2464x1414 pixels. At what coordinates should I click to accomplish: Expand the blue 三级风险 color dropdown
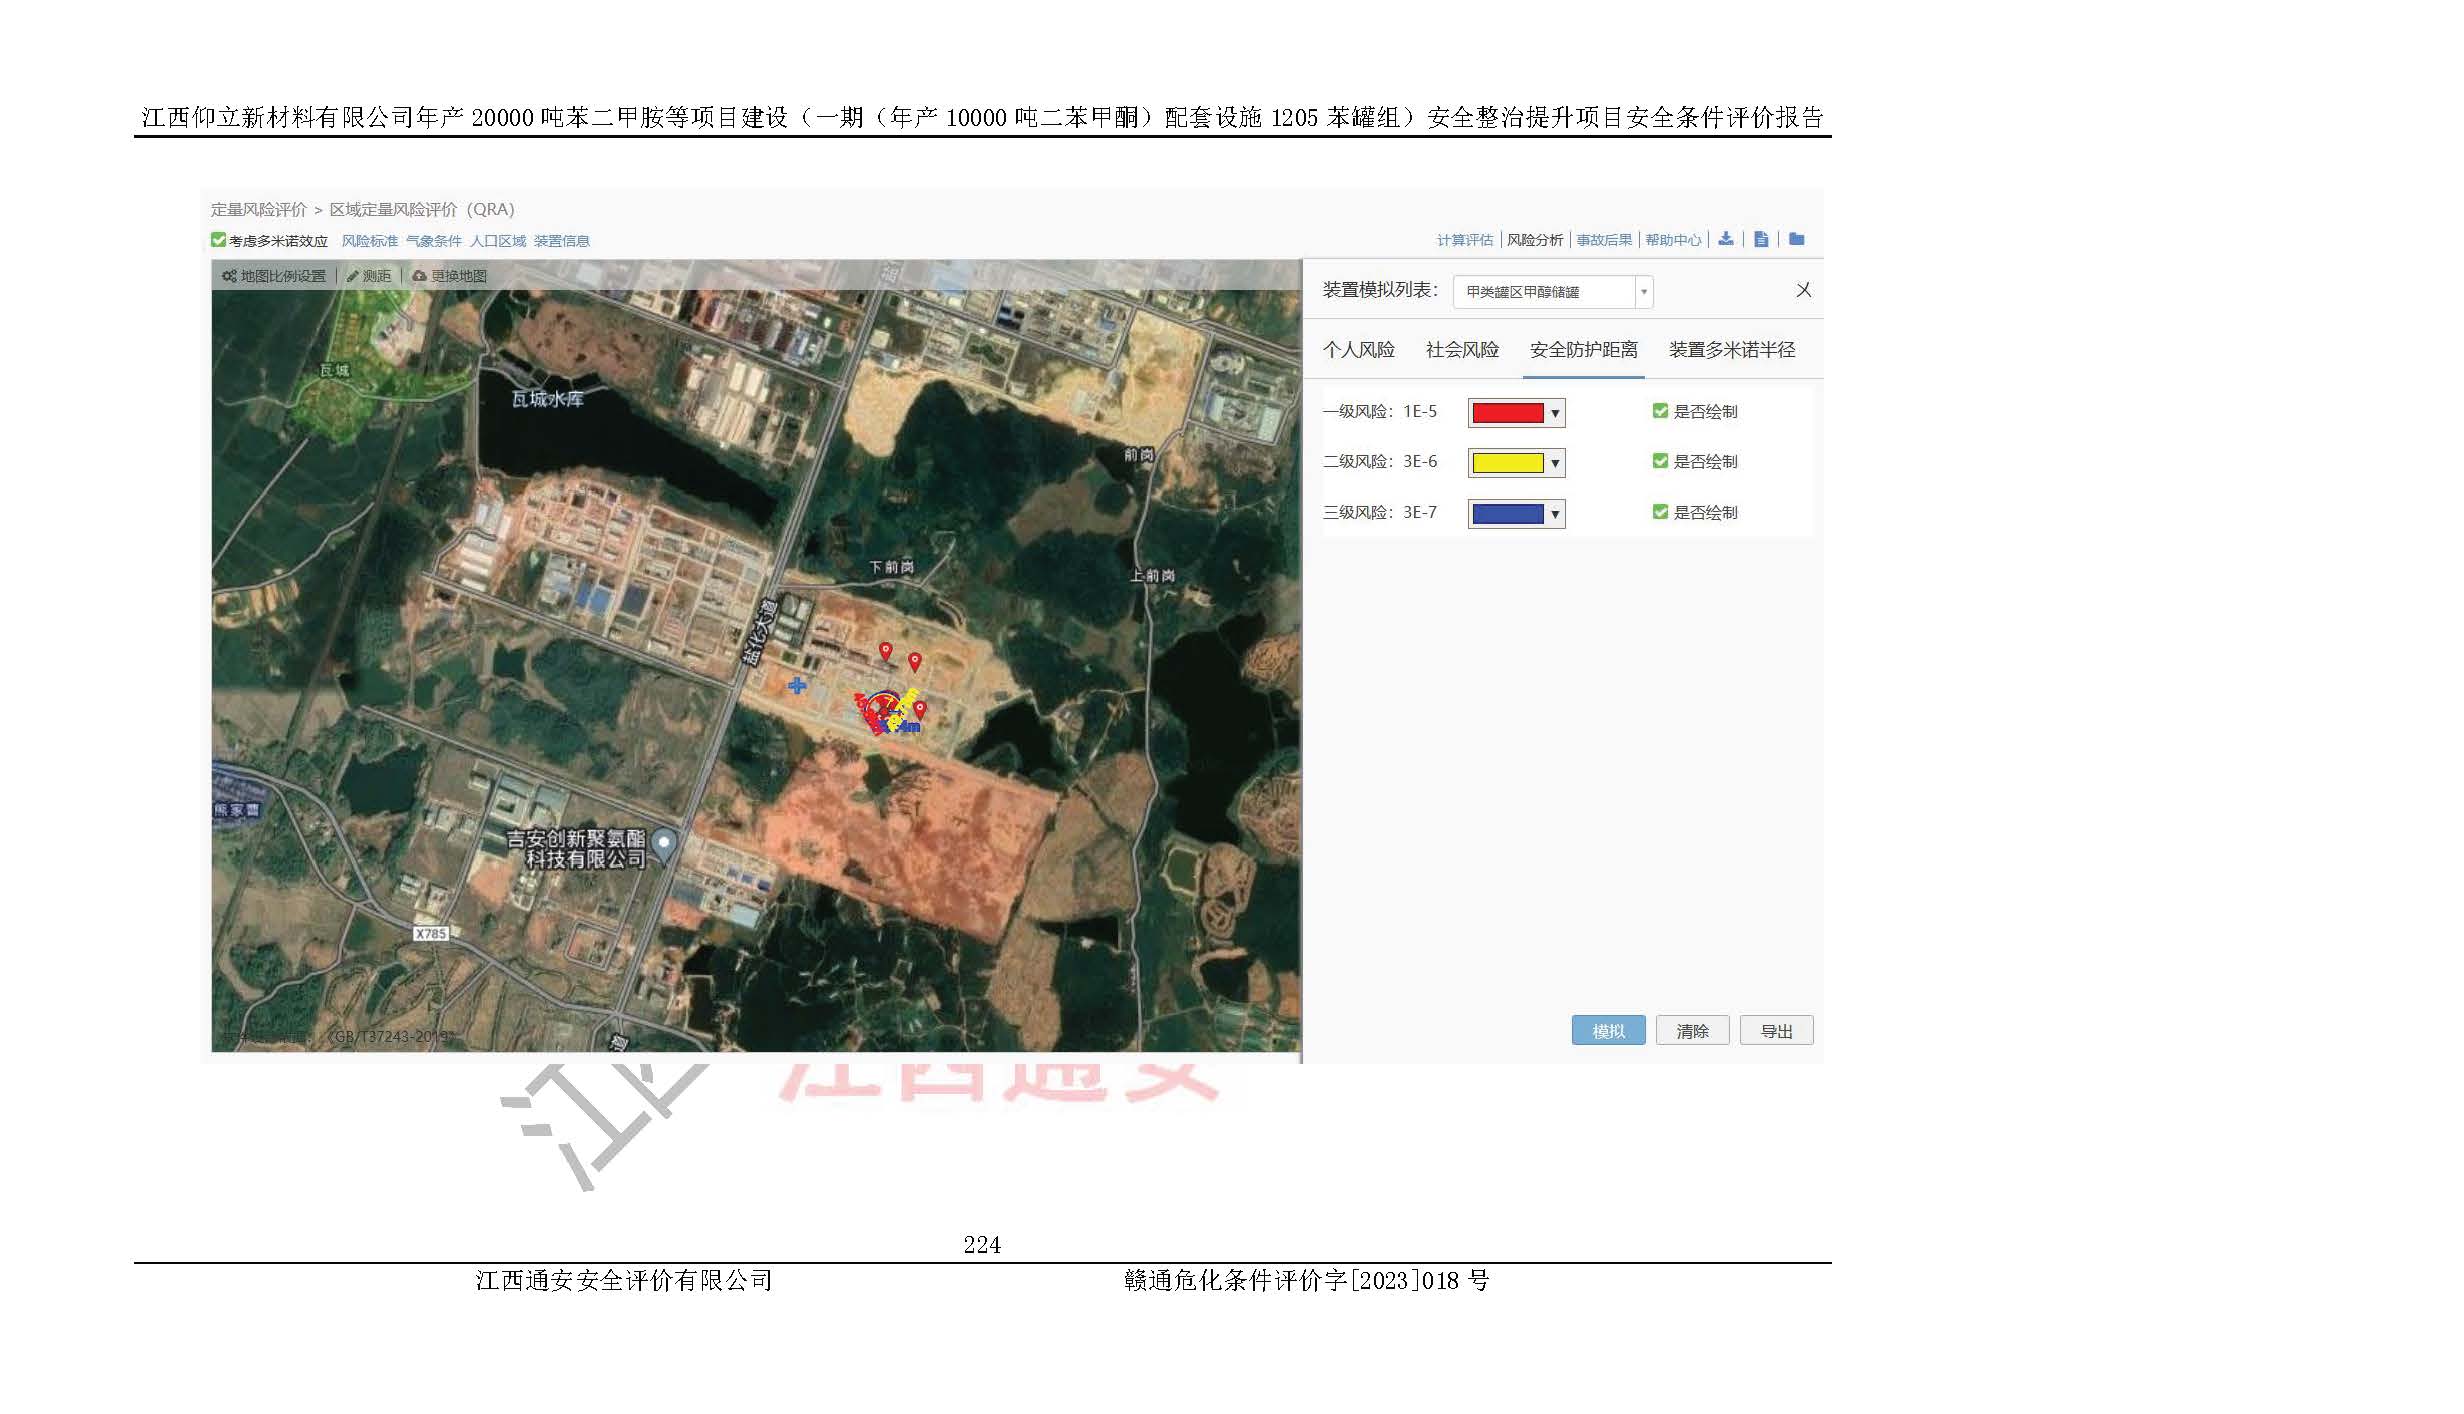pos(1554,514)
